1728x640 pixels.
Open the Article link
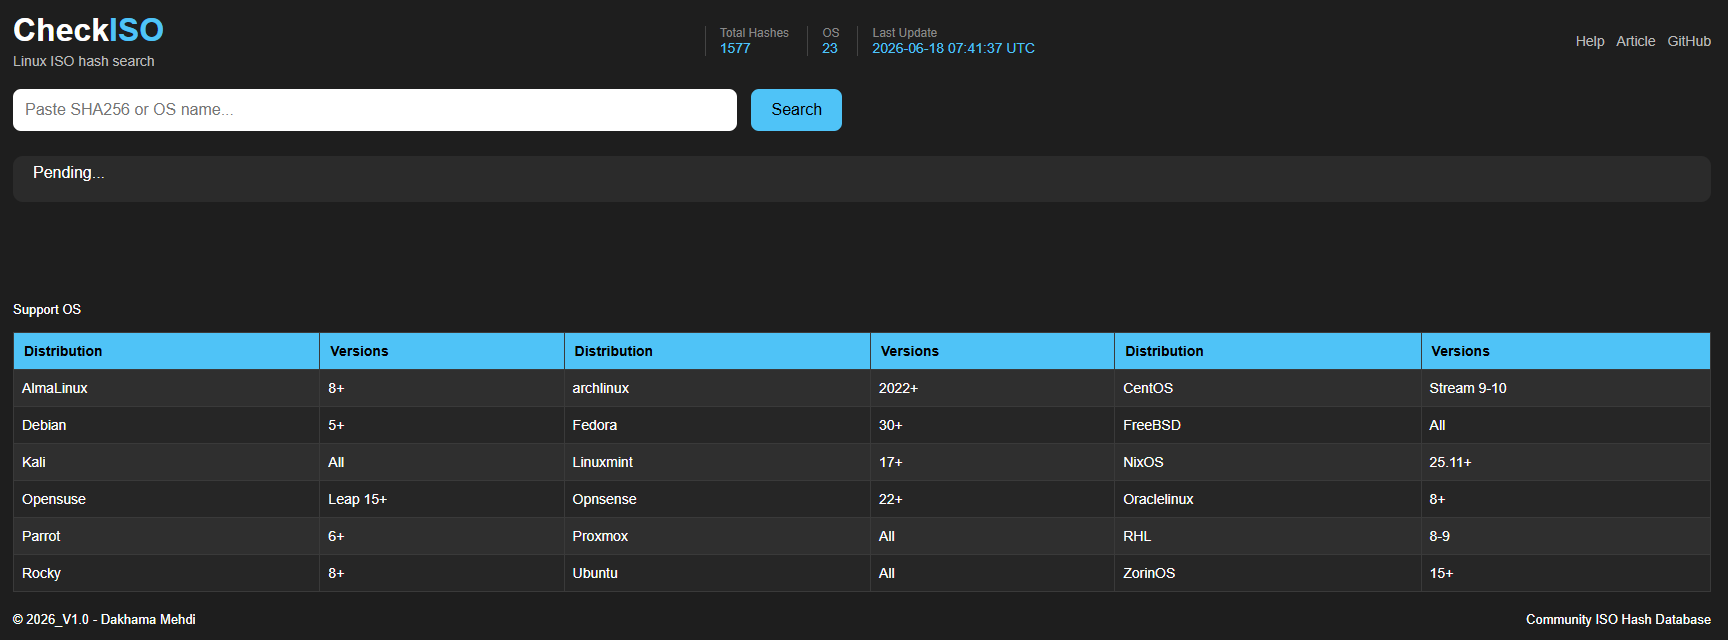pyautogui.click(x=1636, y=41)
